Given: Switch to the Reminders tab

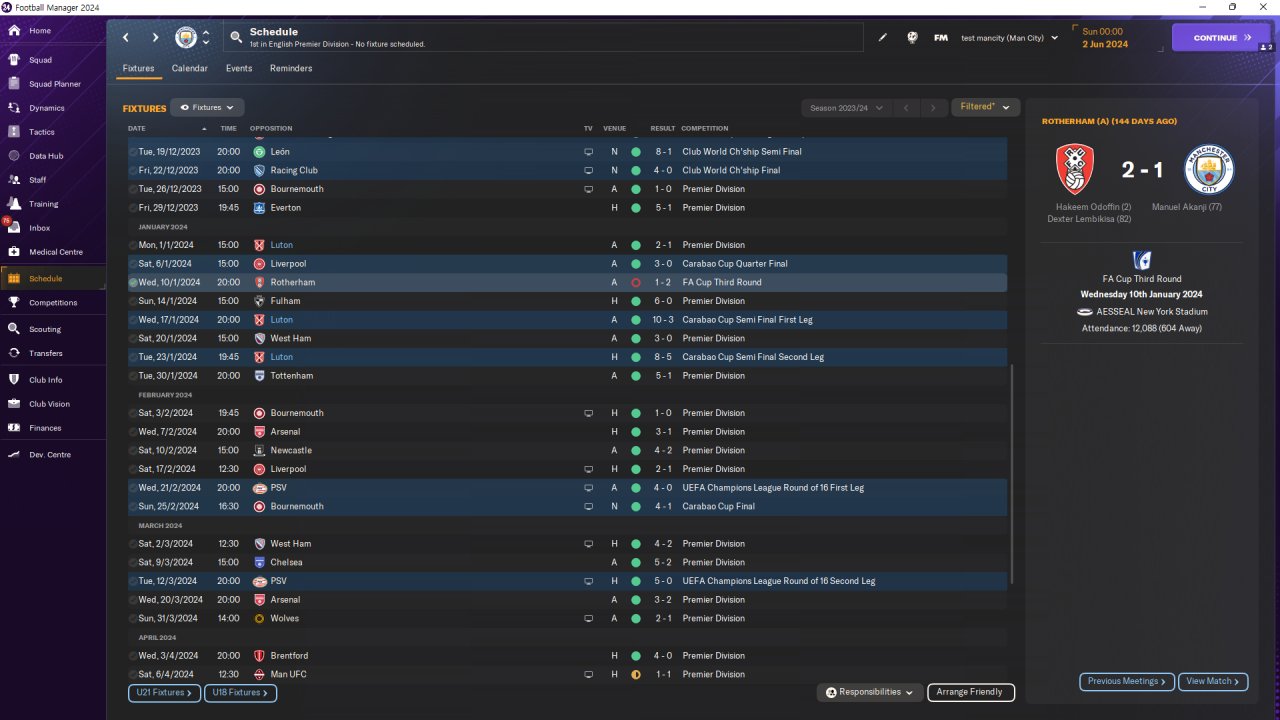Looking at the screenshot, I should pyautogui.click(x=291, y=68).
